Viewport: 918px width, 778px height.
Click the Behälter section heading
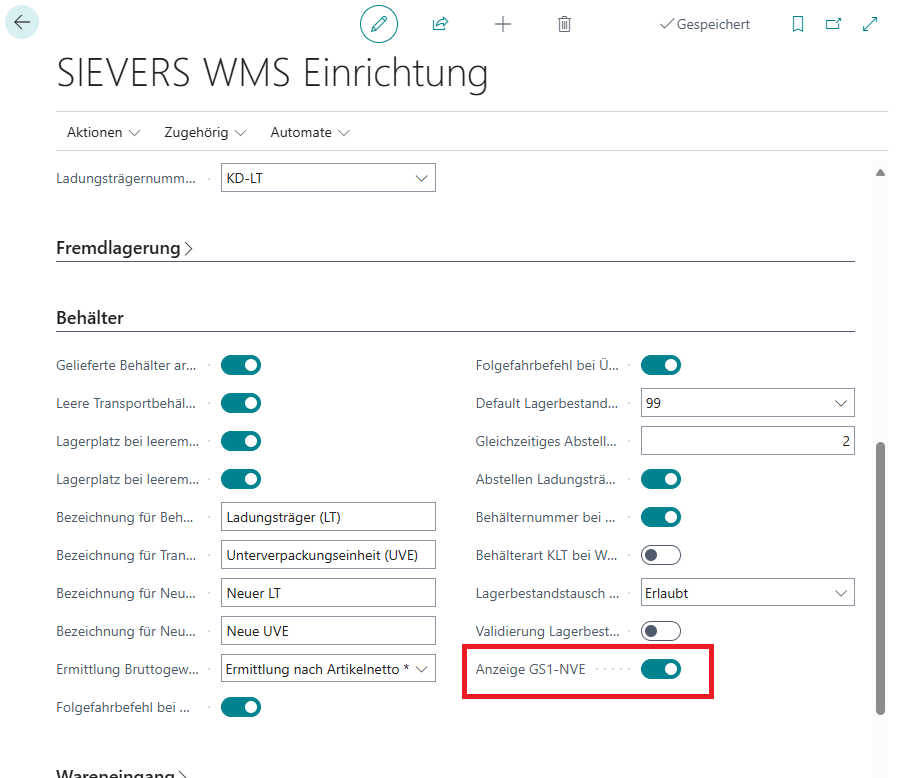[x=90, y=318]
